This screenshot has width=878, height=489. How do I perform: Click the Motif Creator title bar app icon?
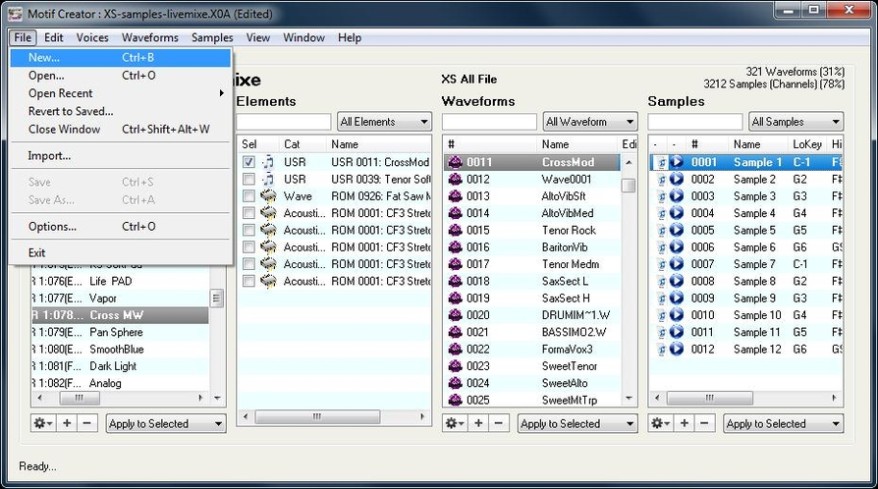click(x=15, y=13)
